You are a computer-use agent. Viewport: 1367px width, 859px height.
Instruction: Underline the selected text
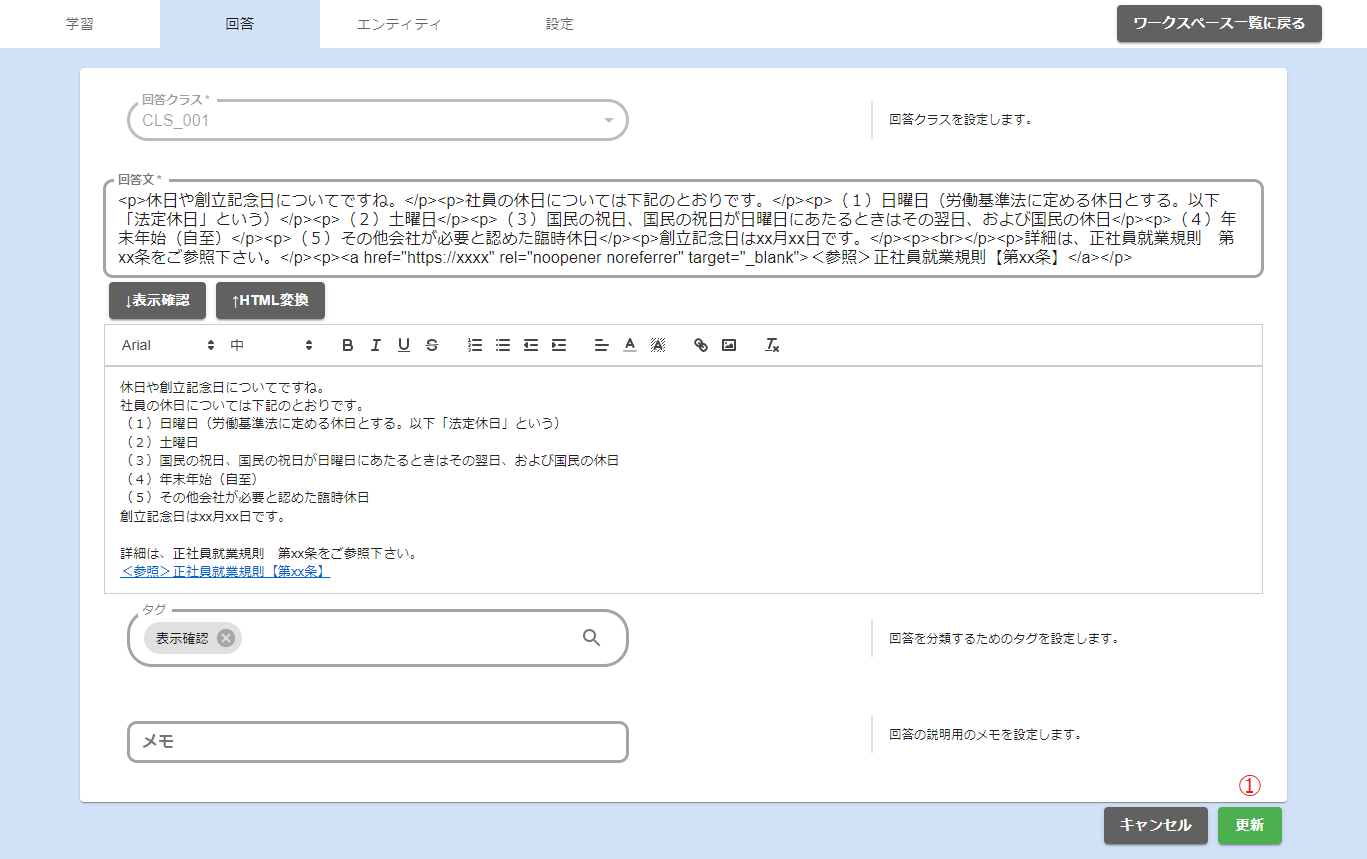[x=404, y=345]
